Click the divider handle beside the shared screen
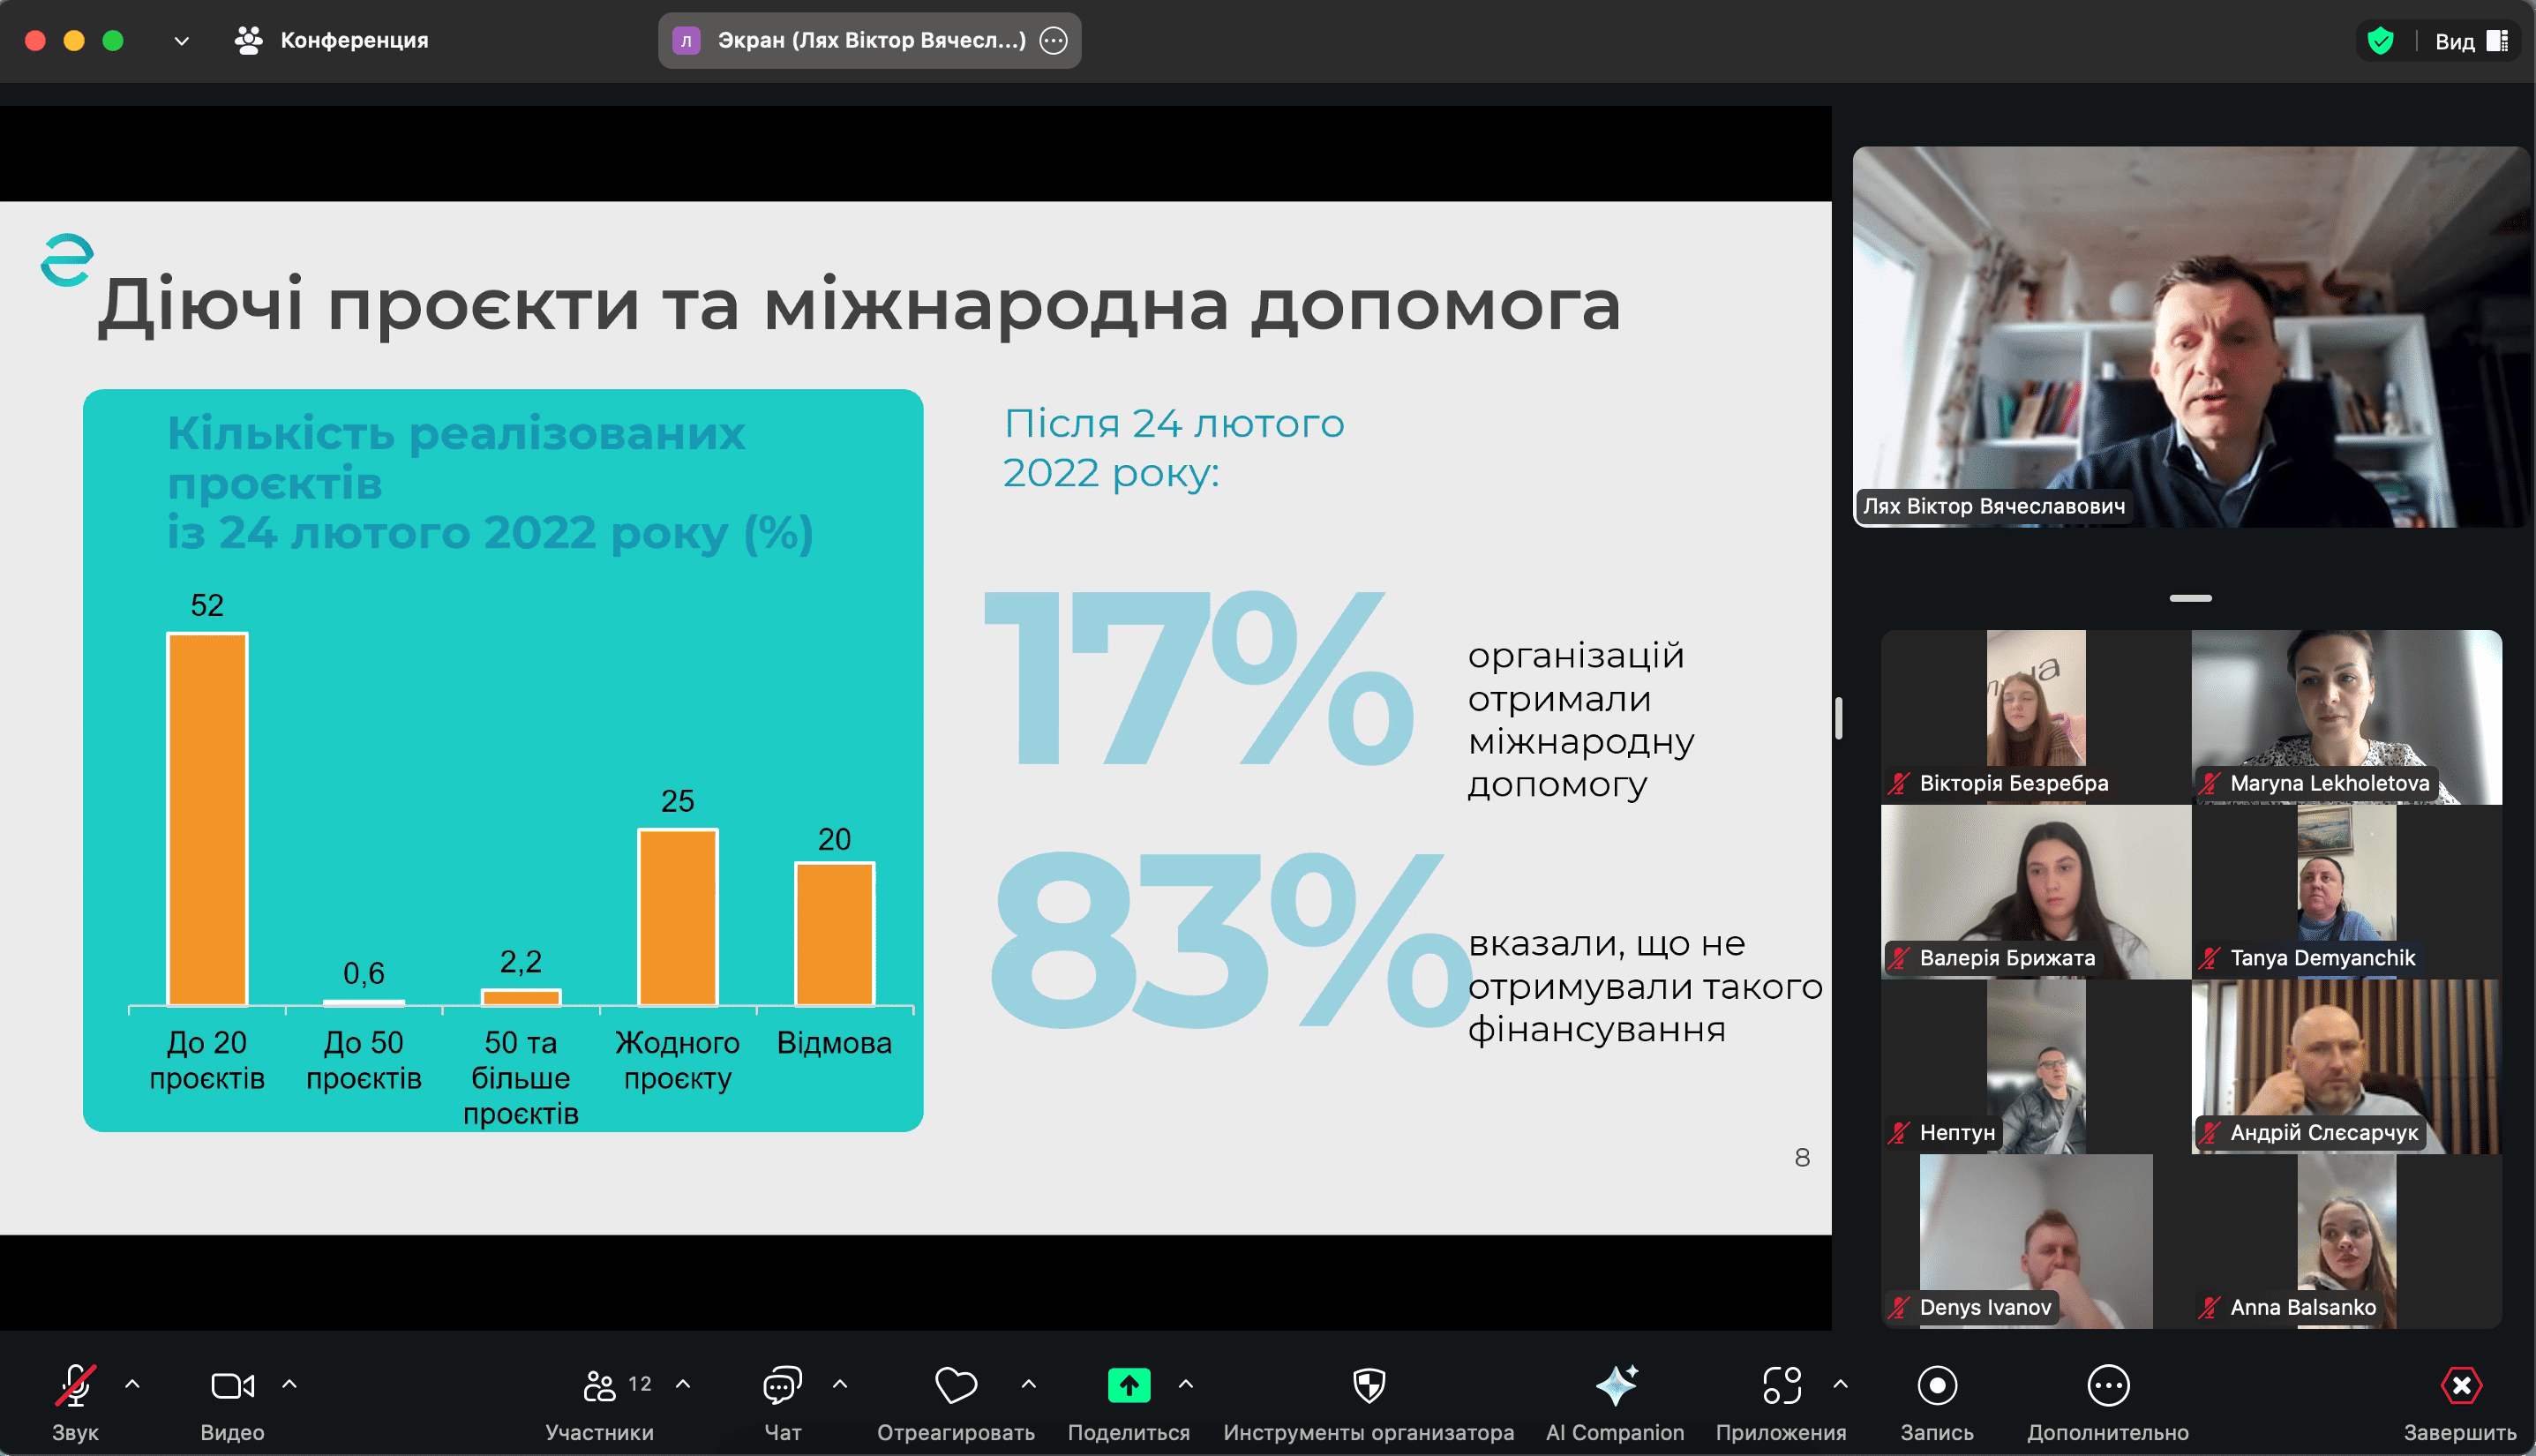Viewport: 2536px width, 1456px height. [1838, 718]
